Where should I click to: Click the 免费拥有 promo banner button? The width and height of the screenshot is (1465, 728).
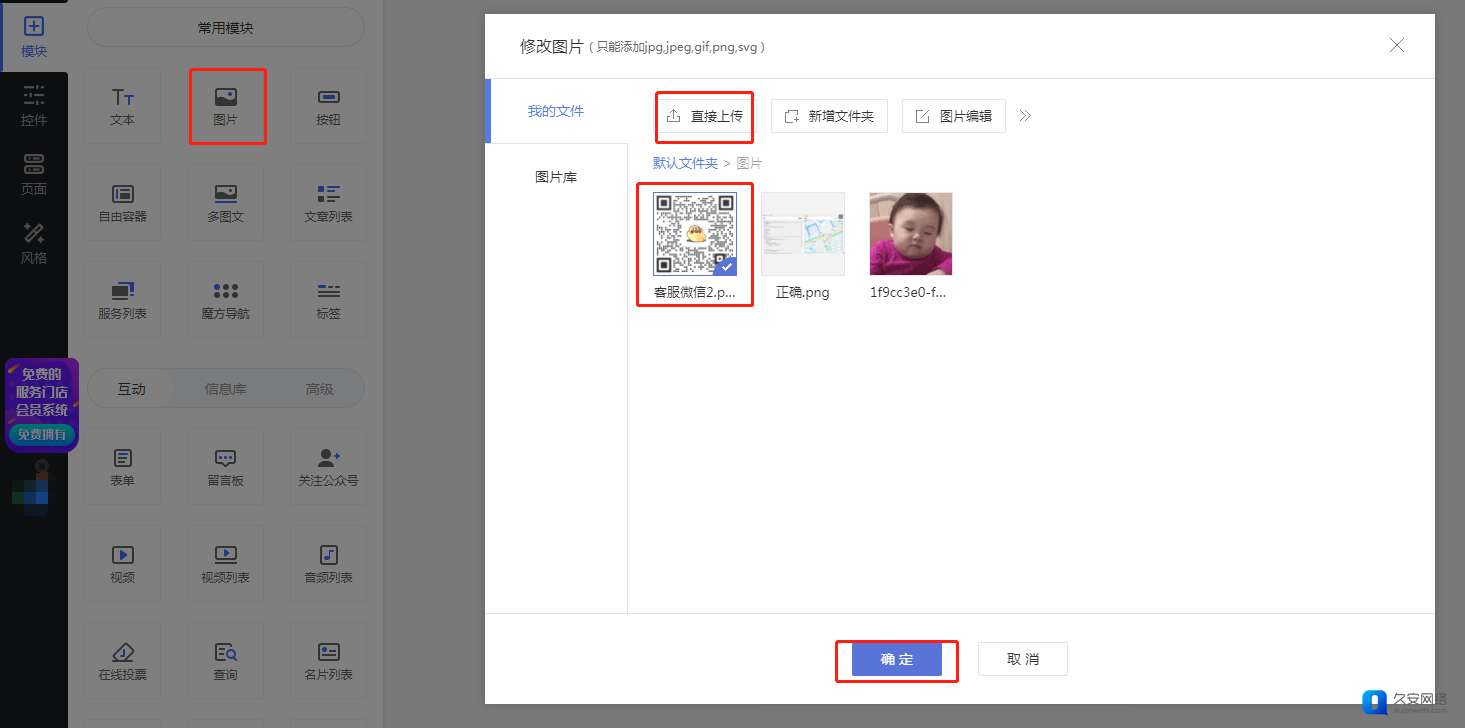41,434
